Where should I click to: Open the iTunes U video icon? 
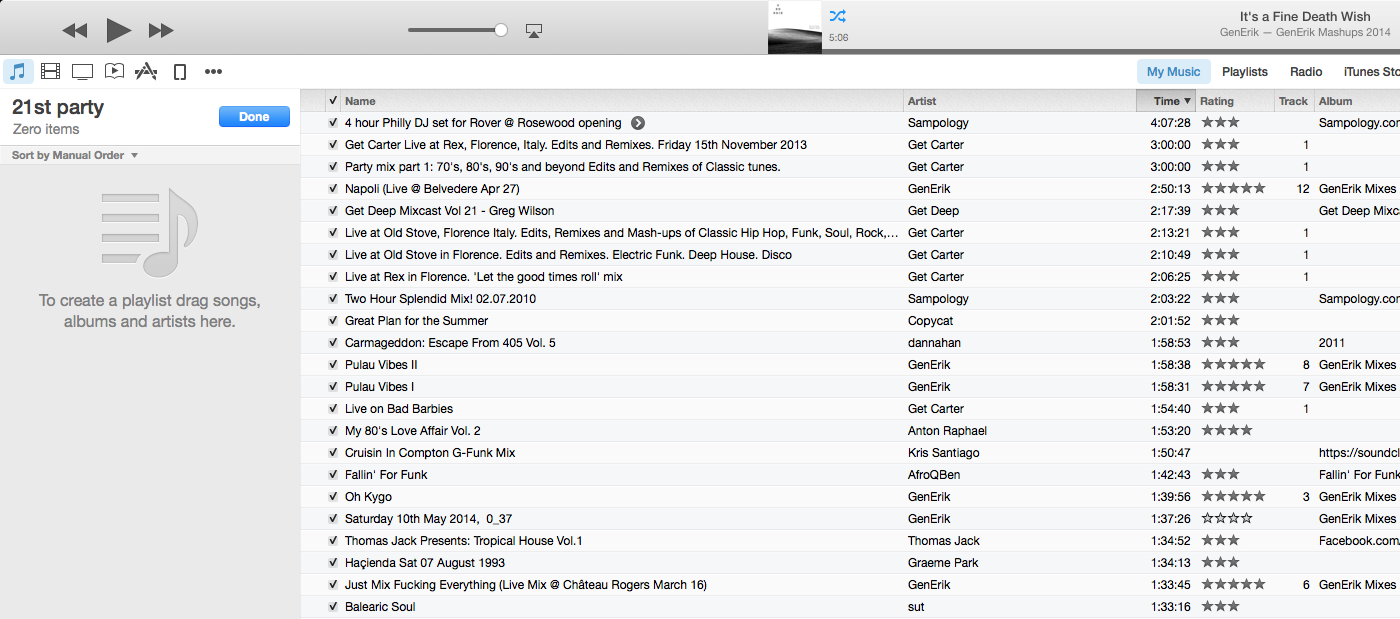click(115, 71)
